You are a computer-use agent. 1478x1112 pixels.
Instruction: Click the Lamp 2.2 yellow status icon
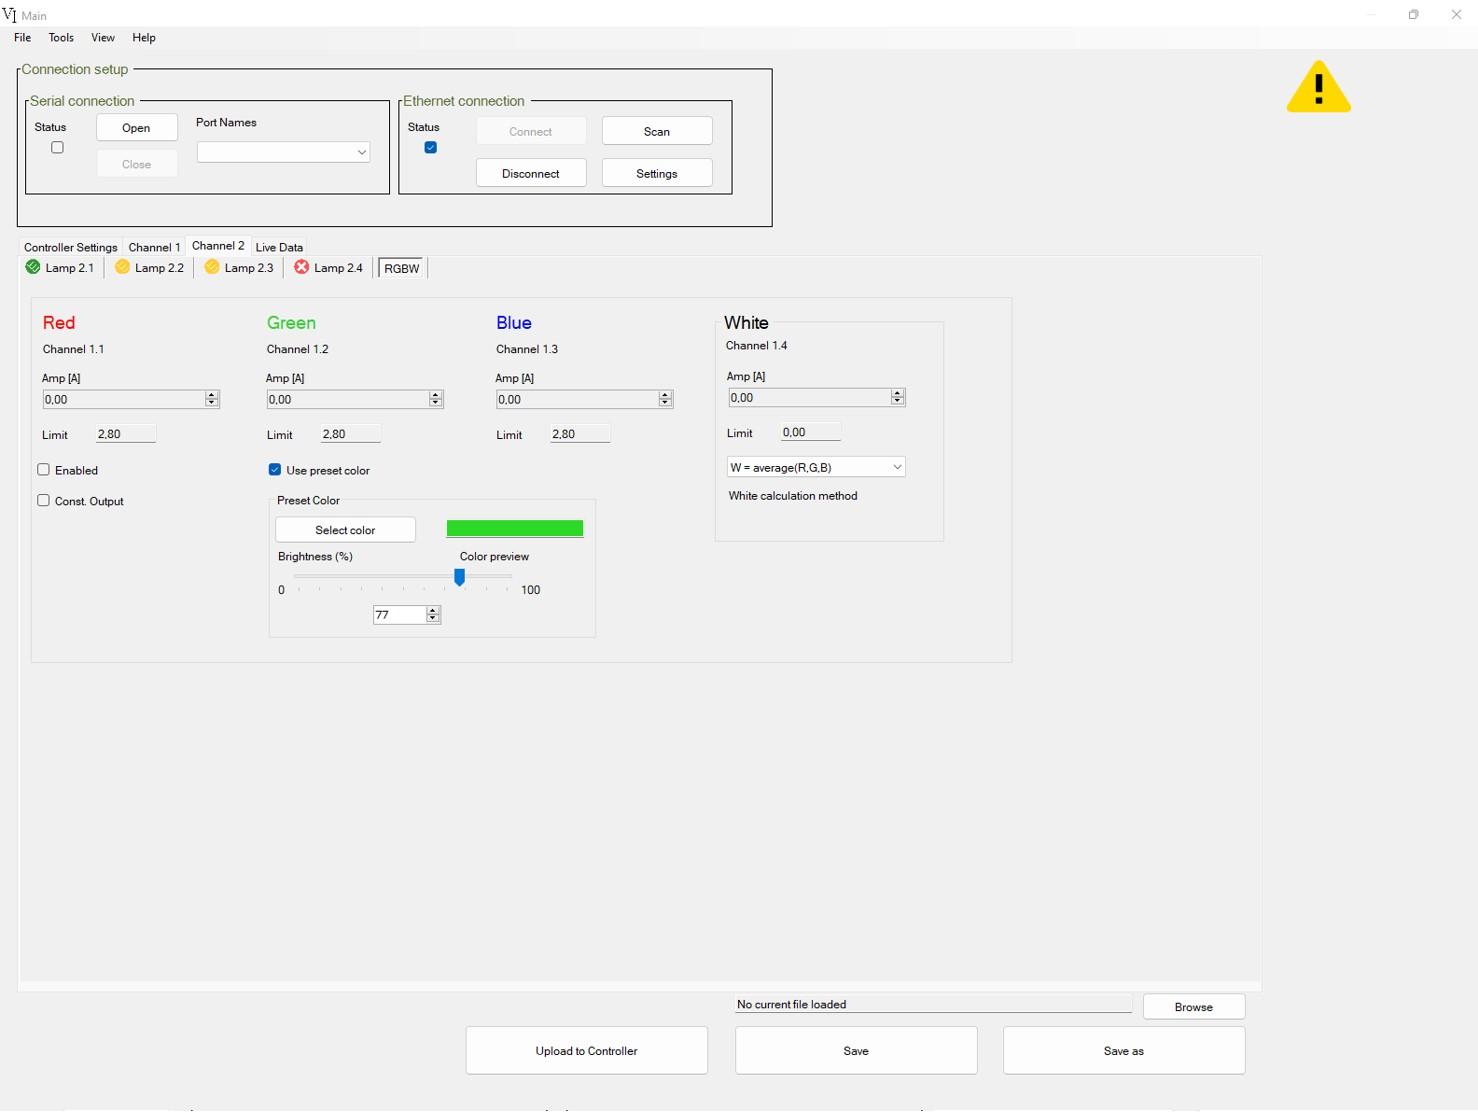122,267
